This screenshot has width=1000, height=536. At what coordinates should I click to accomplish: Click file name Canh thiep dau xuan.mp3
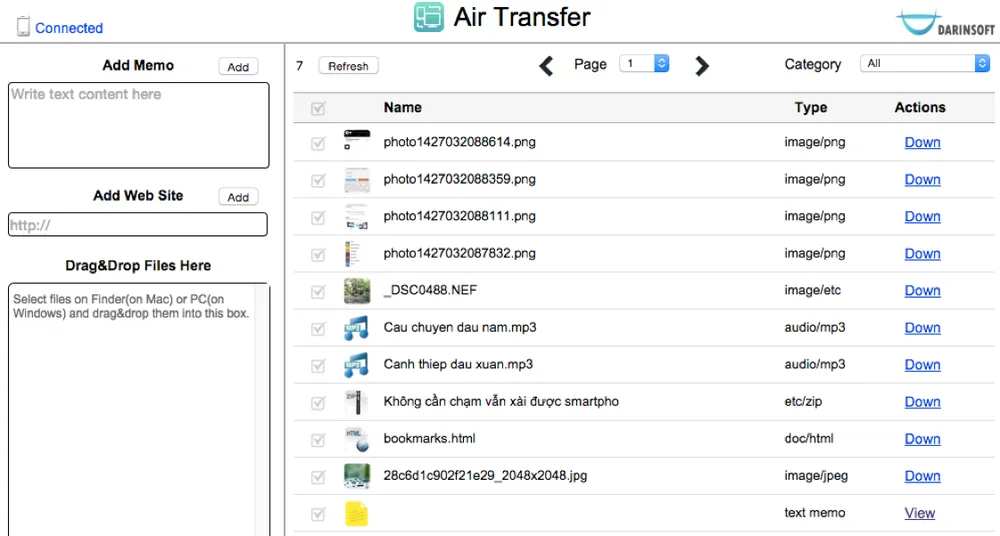[x=458, y=364]
